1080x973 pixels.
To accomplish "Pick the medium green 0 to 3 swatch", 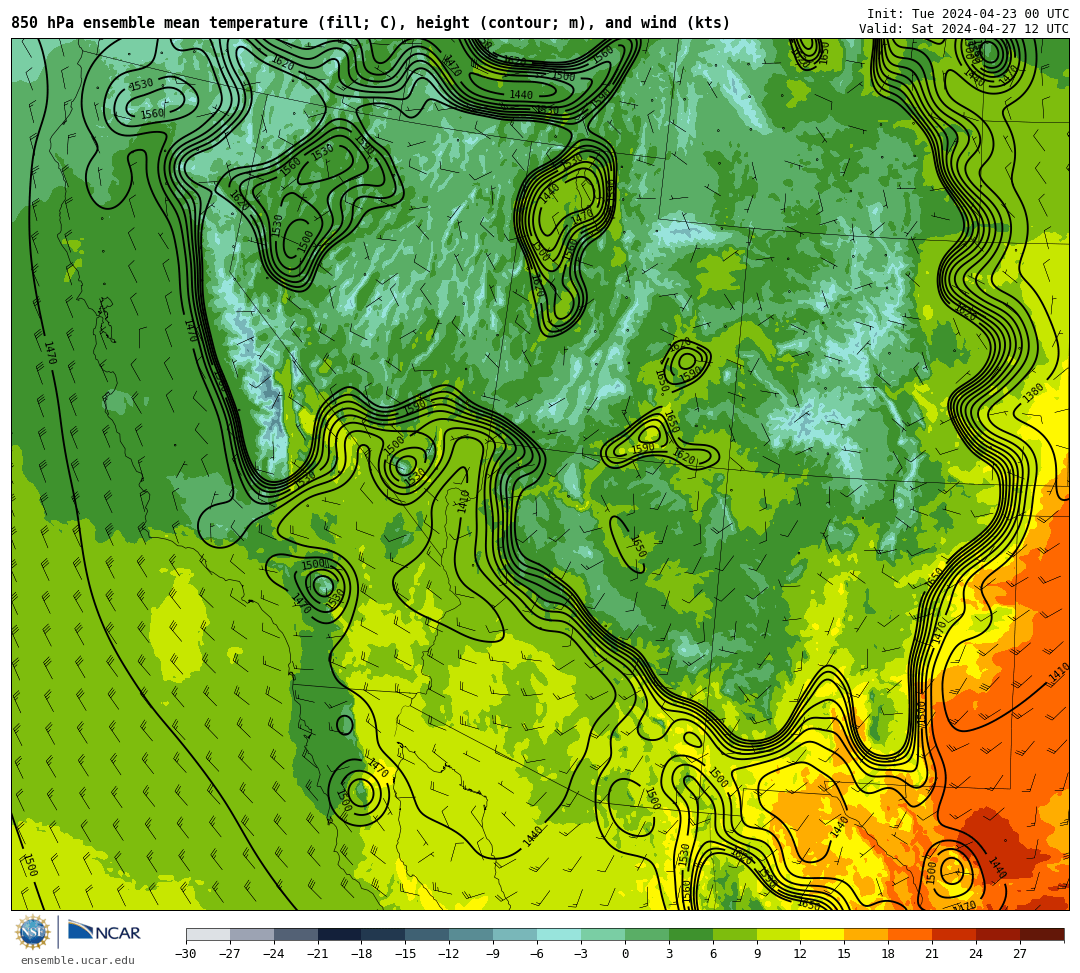I will click(647, 934).
